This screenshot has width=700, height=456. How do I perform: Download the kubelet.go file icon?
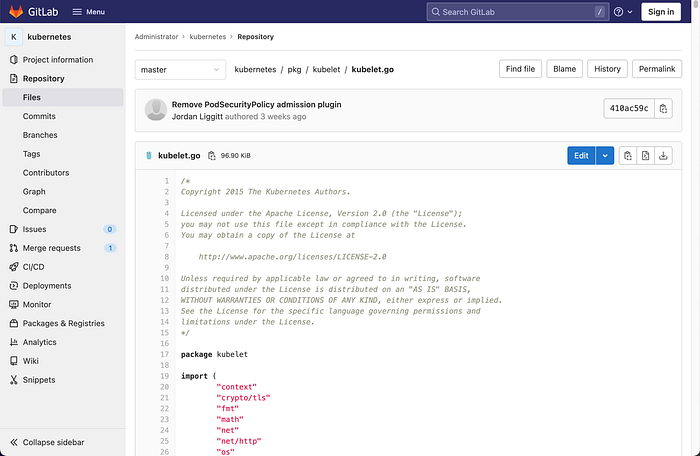click(x=663, y=155)
